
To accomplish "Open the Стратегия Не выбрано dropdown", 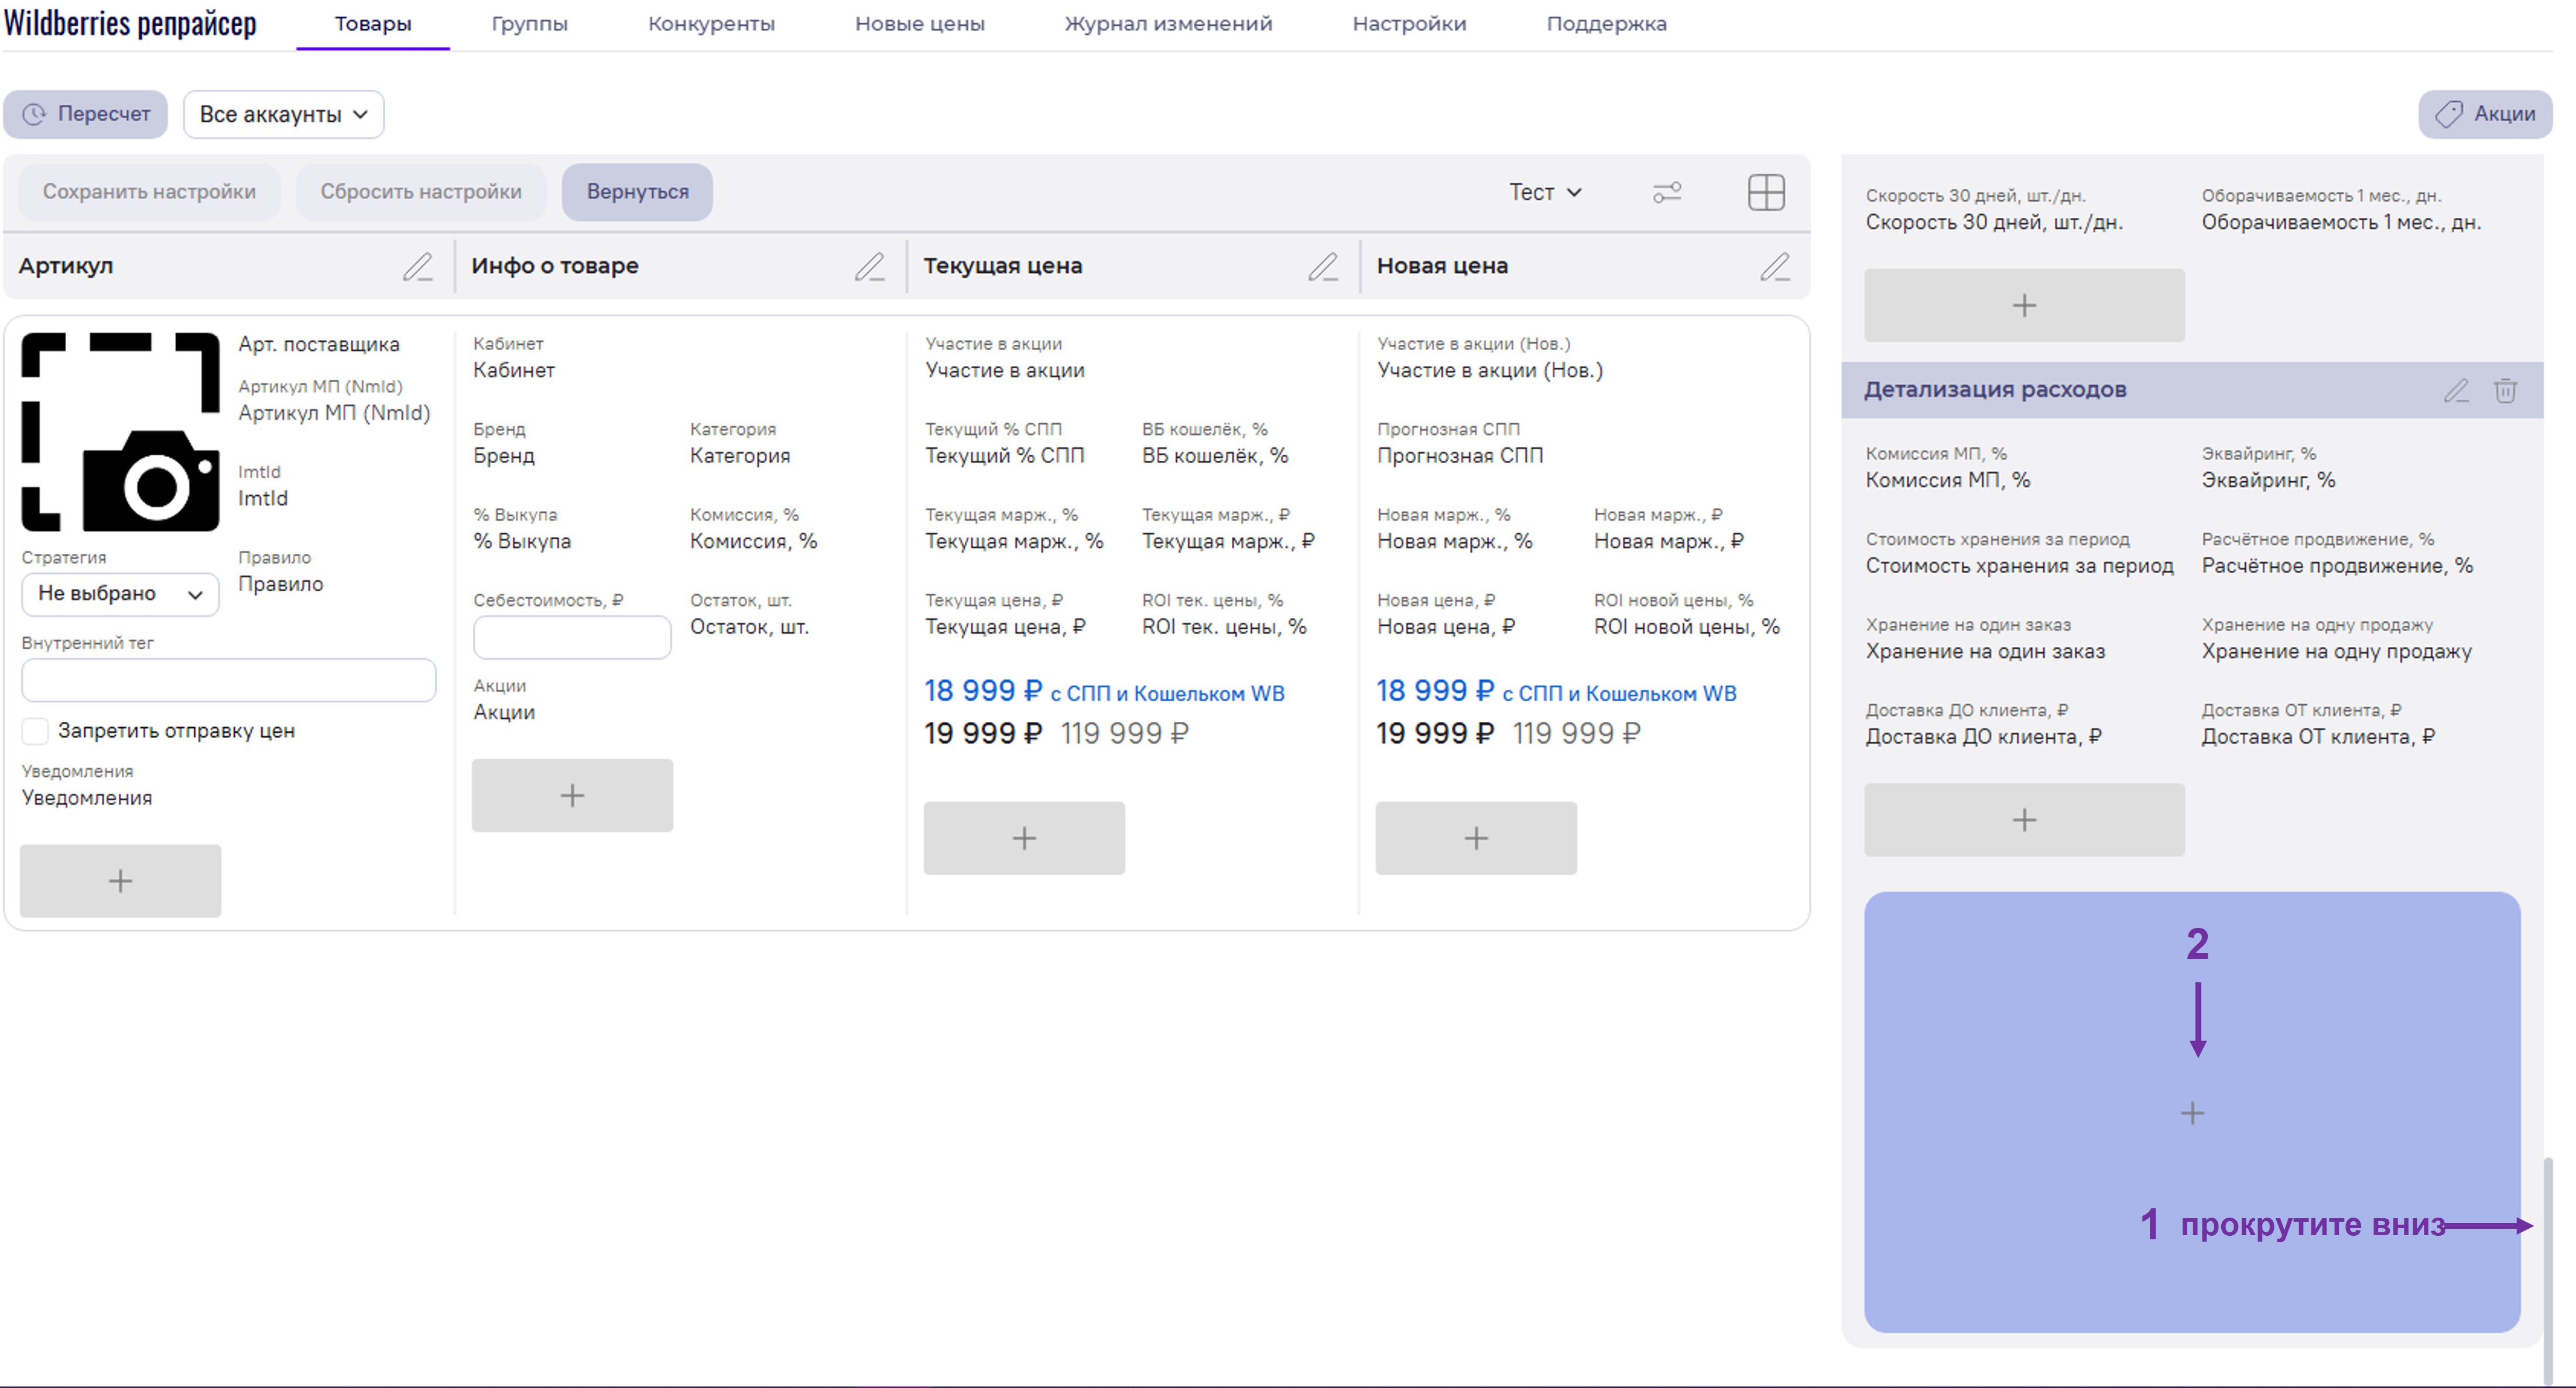I will [120, 594].
